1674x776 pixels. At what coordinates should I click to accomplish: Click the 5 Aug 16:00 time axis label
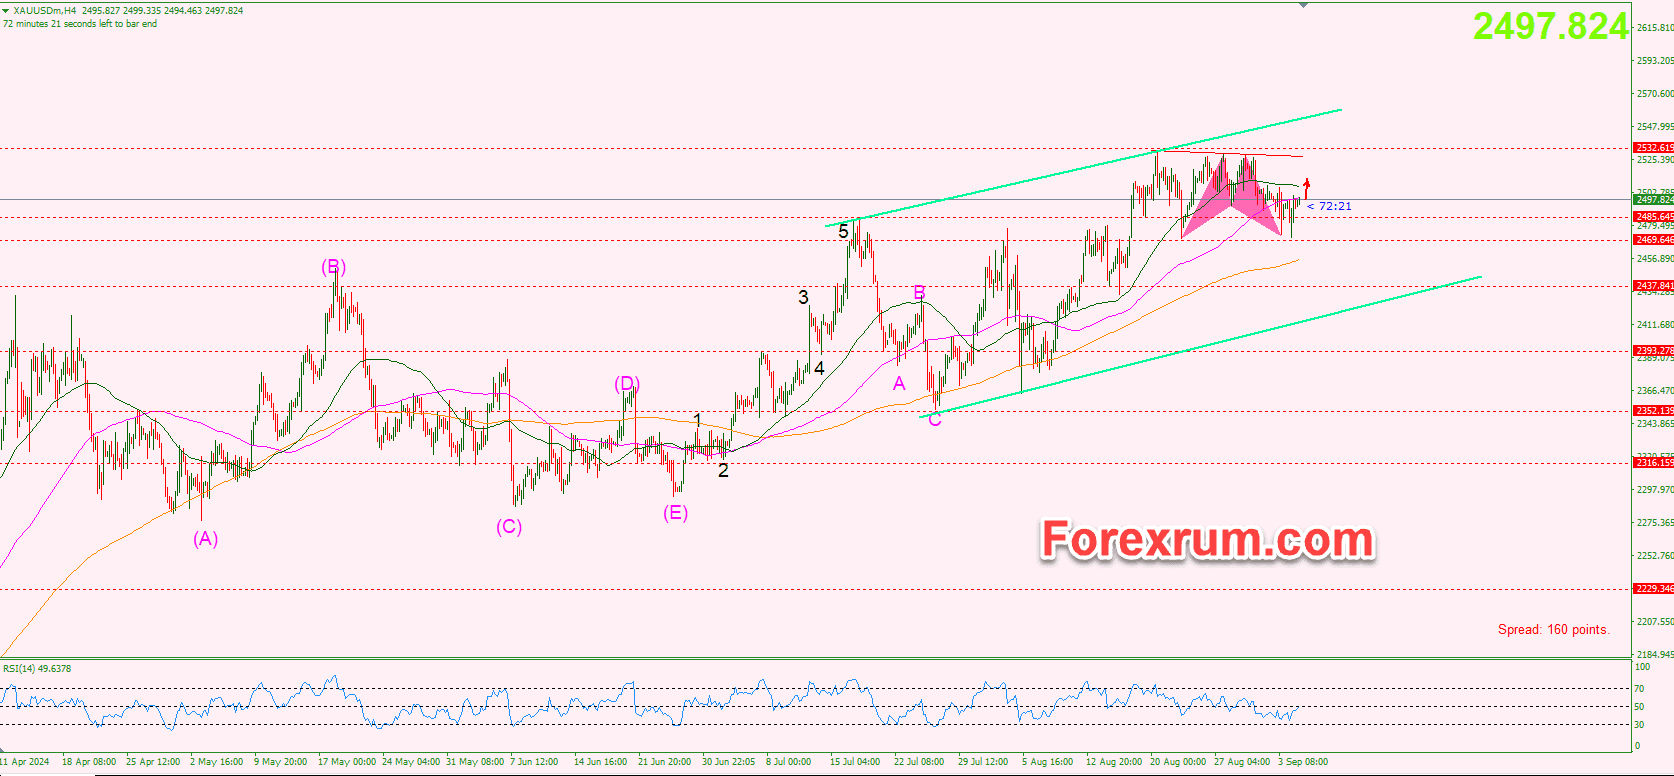coord(1047,762)
